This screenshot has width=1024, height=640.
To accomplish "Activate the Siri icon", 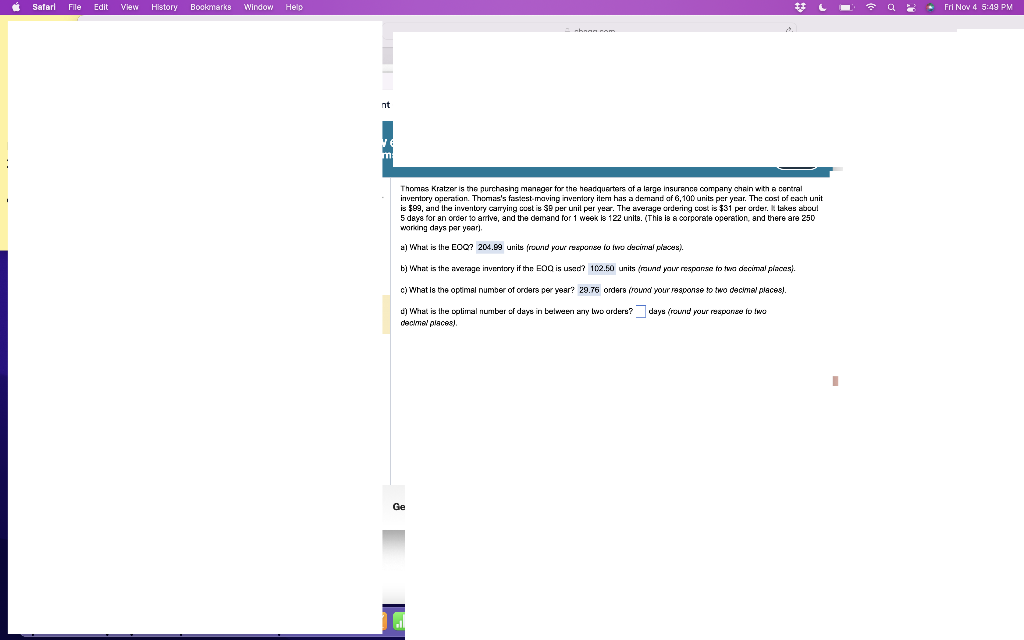I will click(930, 7).
